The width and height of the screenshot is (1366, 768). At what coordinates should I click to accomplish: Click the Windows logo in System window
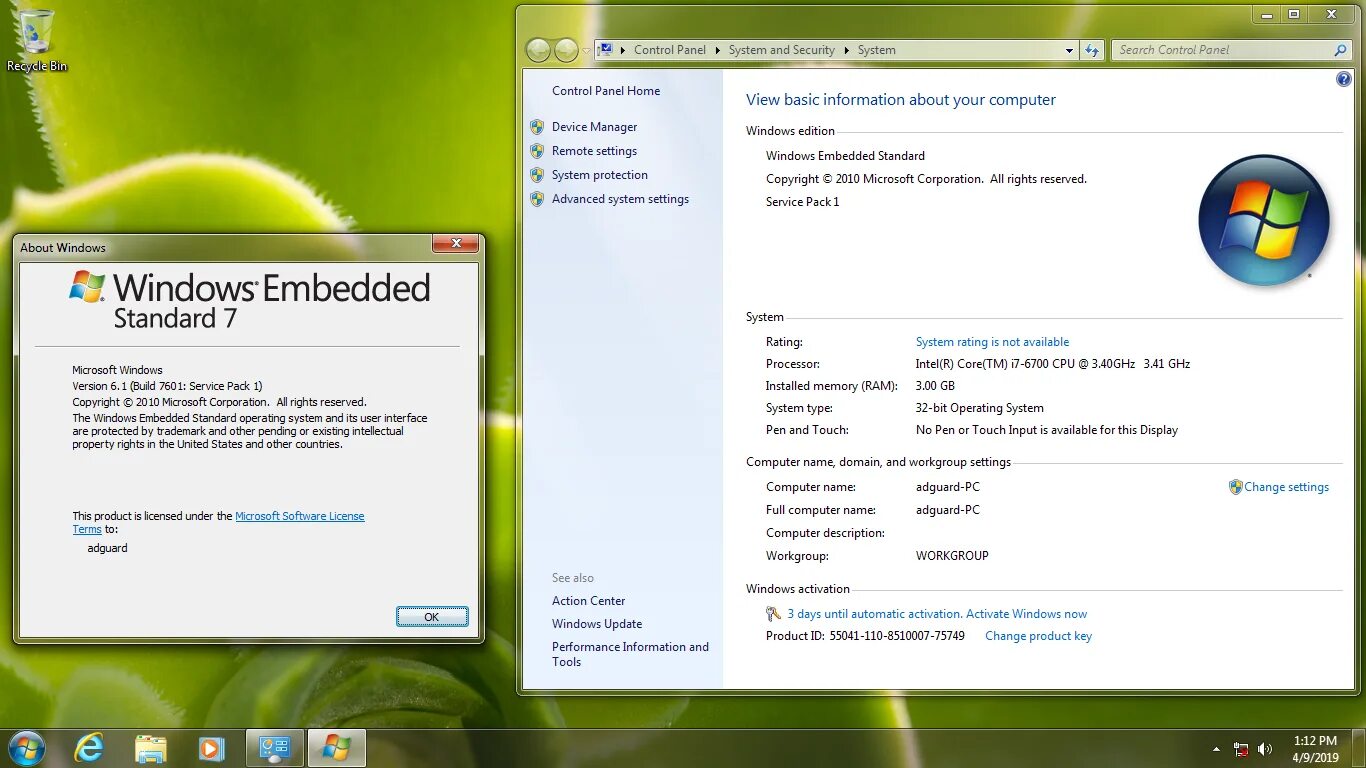coord(1264,220)
